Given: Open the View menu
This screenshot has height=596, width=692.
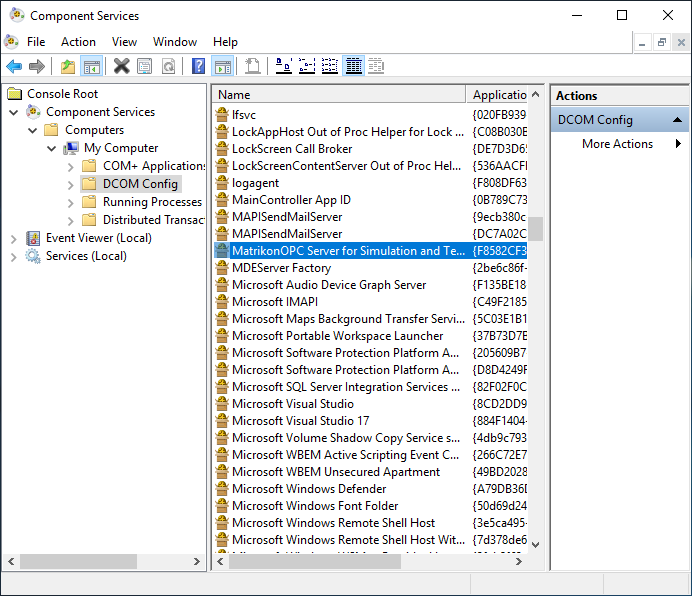Looking at the screenshot, I should point(124,42).
